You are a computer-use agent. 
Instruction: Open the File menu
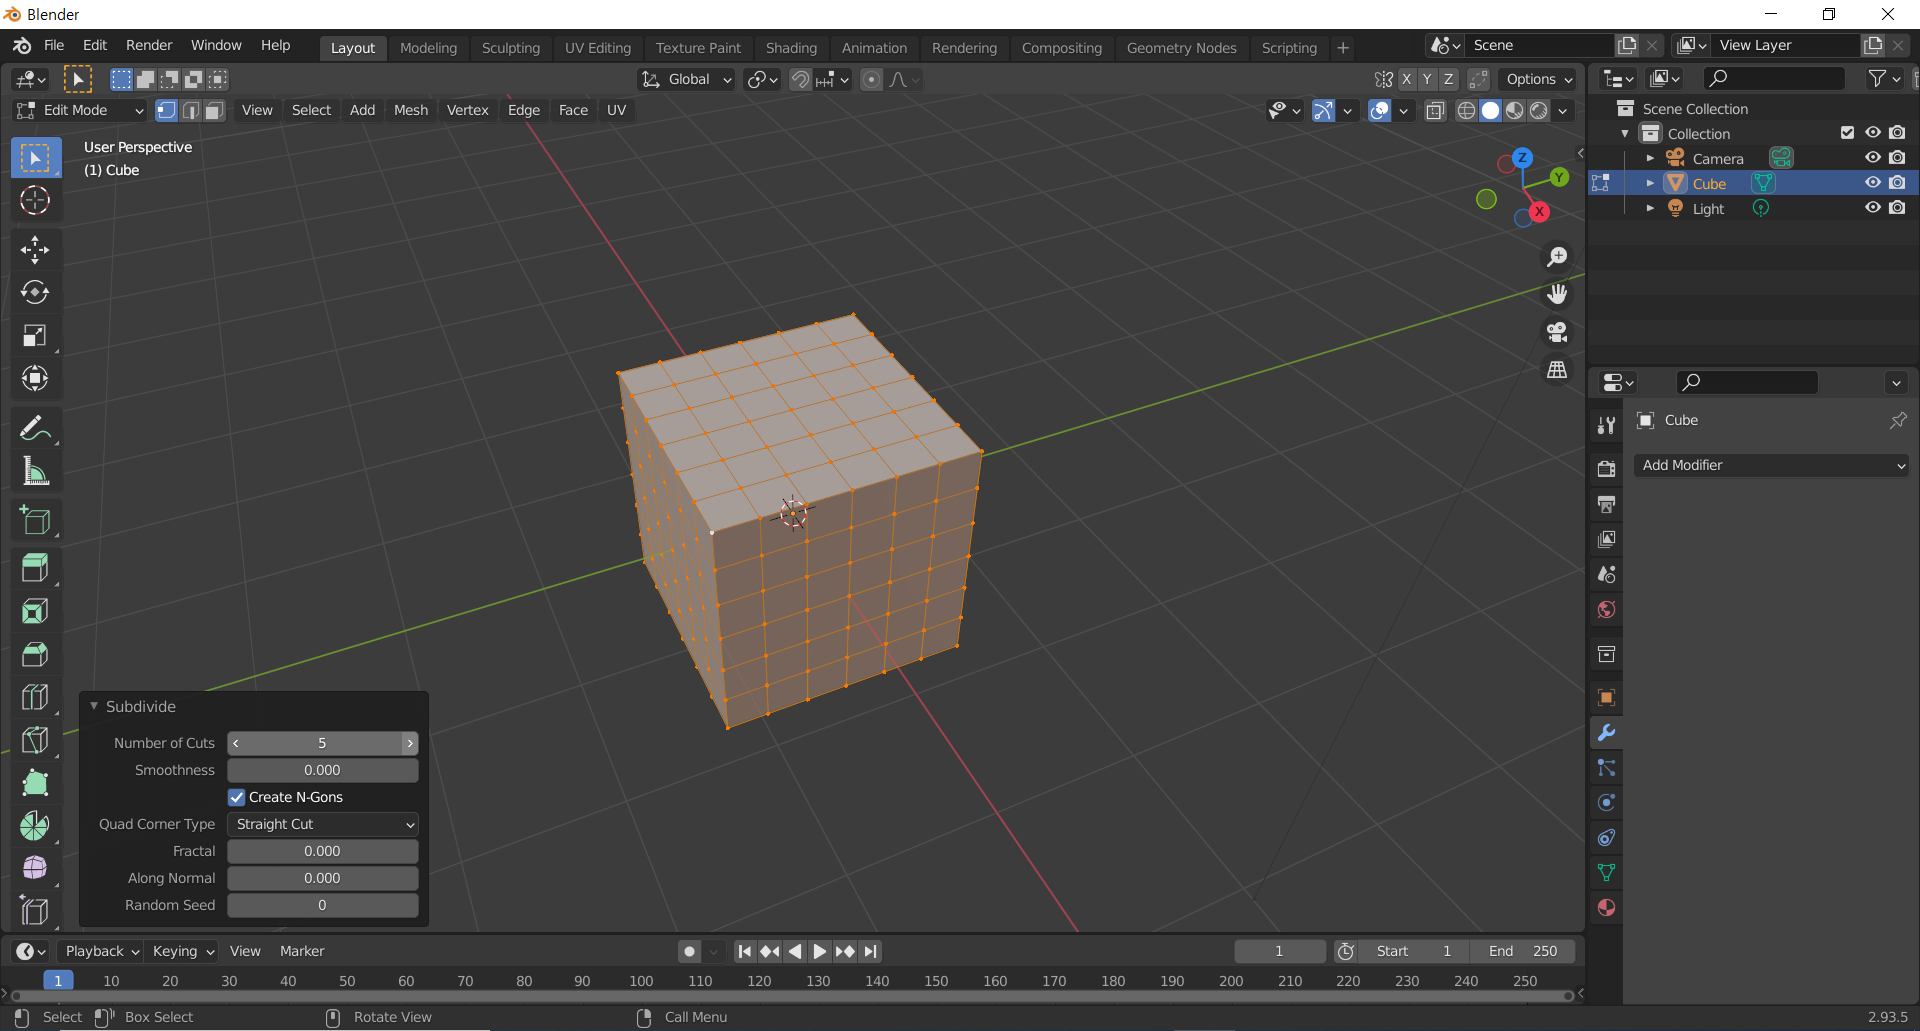click(x=54, y=45)
